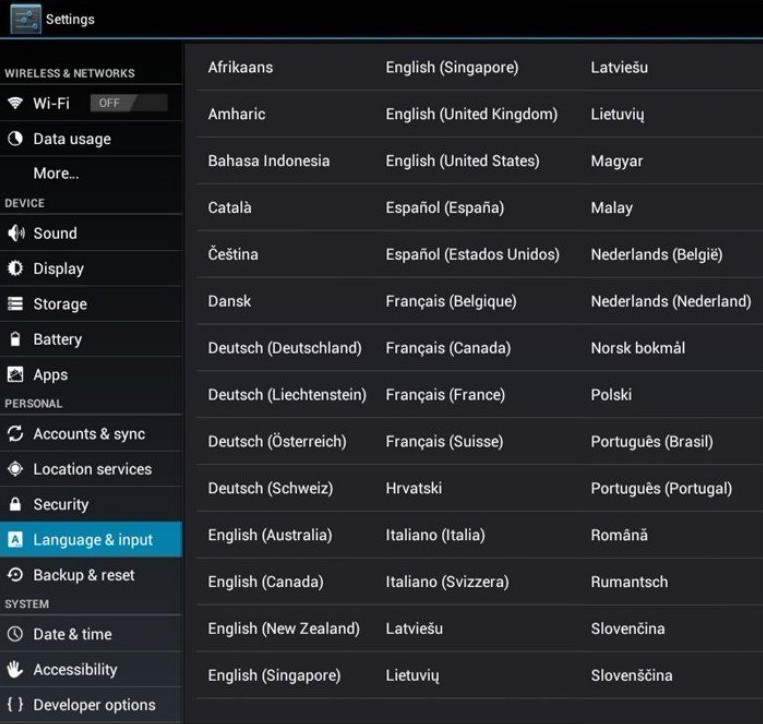Toggle the Wi-Fi OFF switch
The image size is (763, 724).
pos(129,103)
